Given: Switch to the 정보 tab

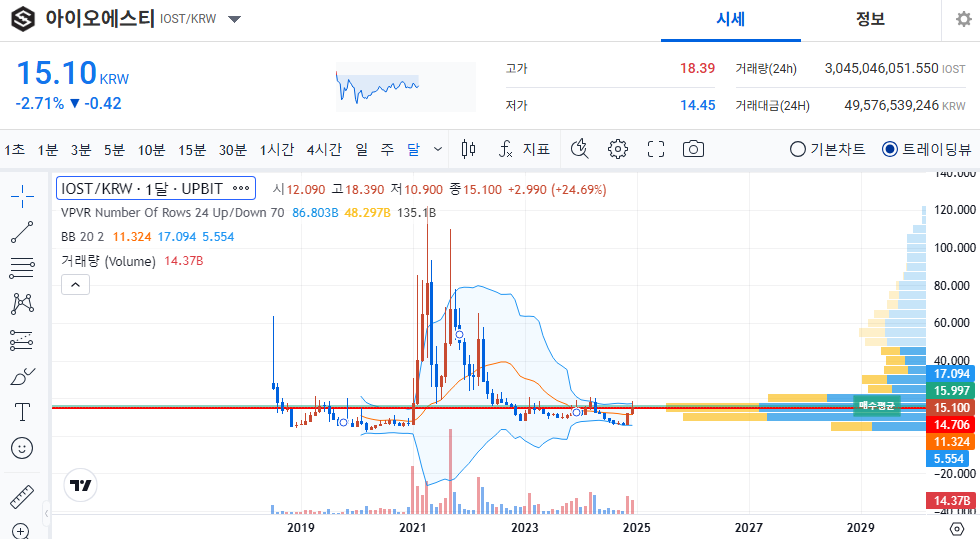Looking at the screenshot, I should tap(870, 19).
